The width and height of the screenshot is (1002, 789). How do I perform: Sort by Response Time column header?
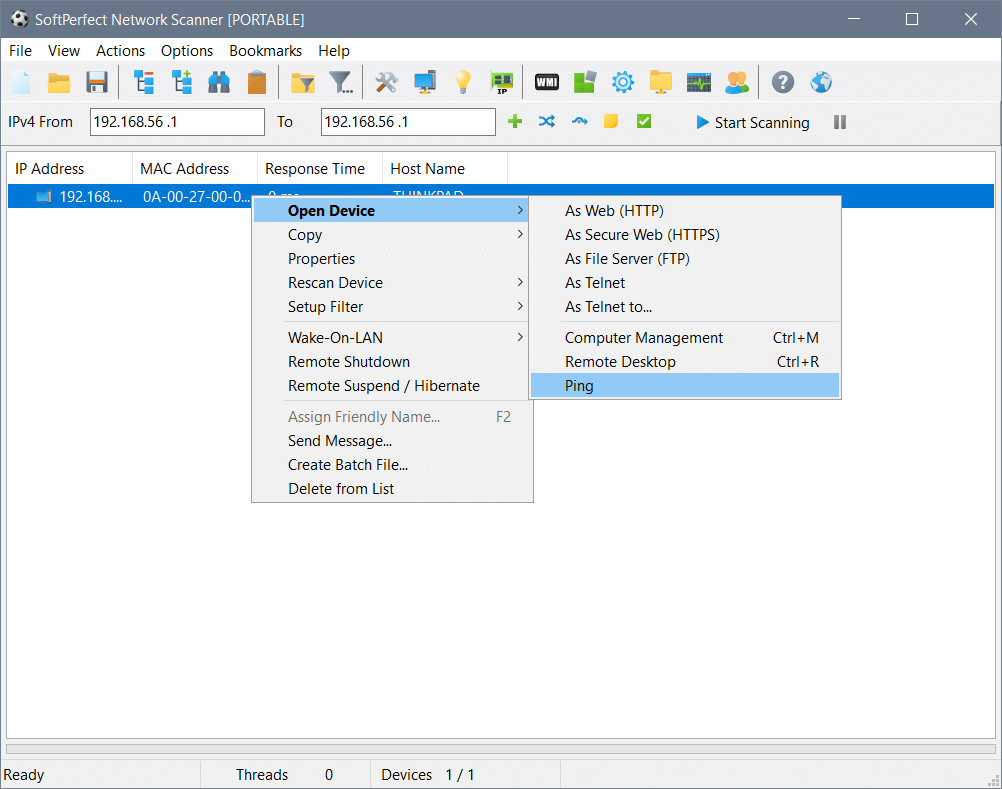tap(320, 169)
